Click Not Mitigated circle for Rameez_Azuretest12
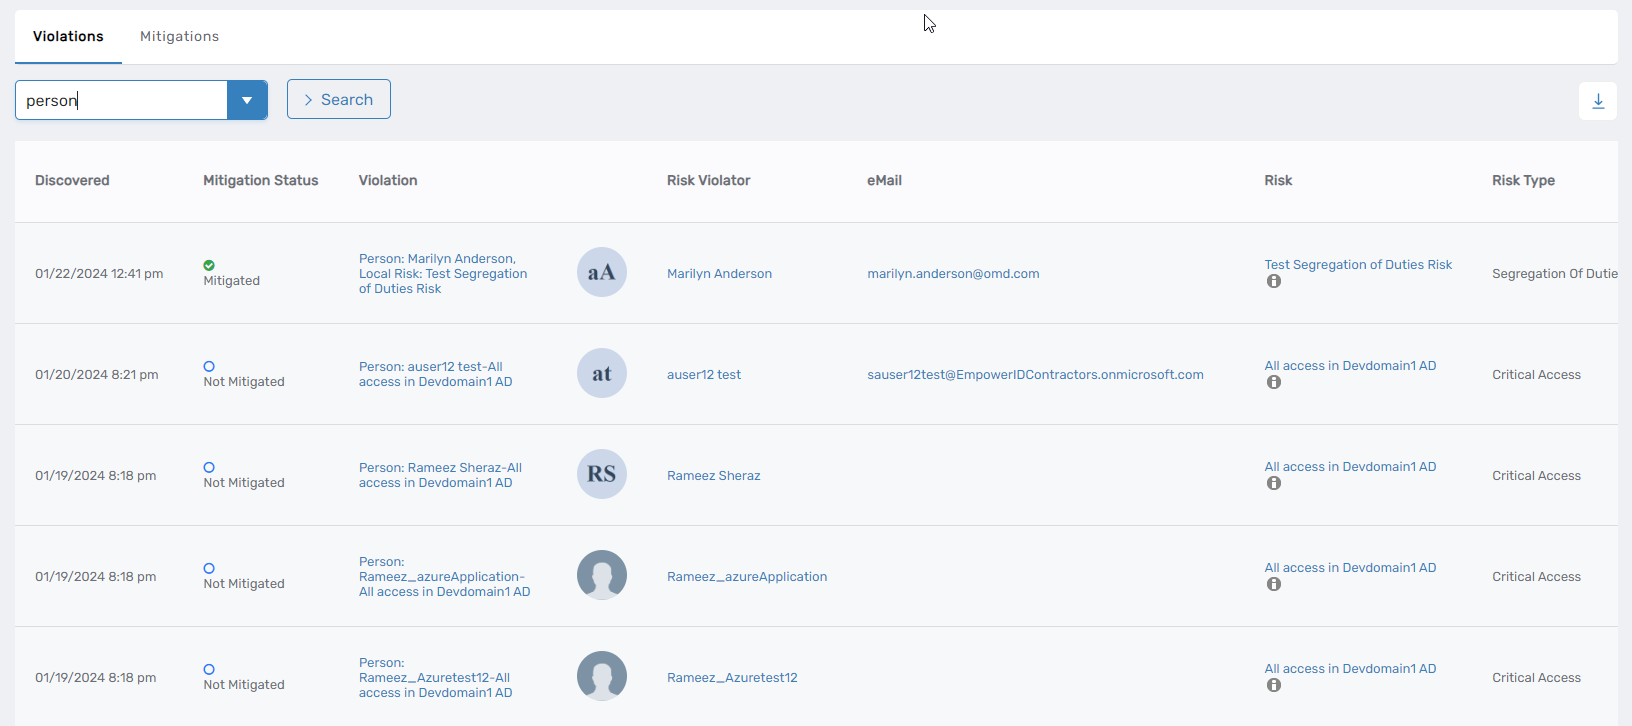This screenshot has width=1632, height=726. (209, 669)
